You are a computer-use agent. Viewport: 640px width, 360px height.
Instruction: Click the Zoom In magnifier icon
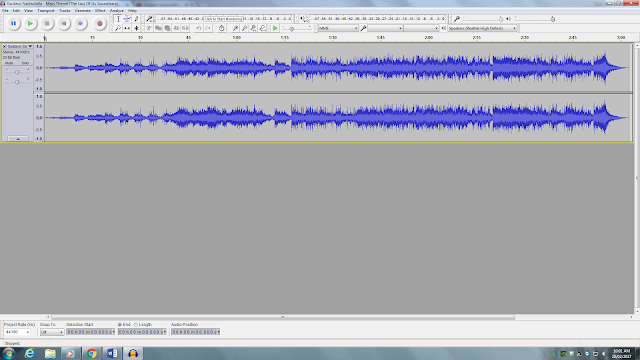point(235,28)
